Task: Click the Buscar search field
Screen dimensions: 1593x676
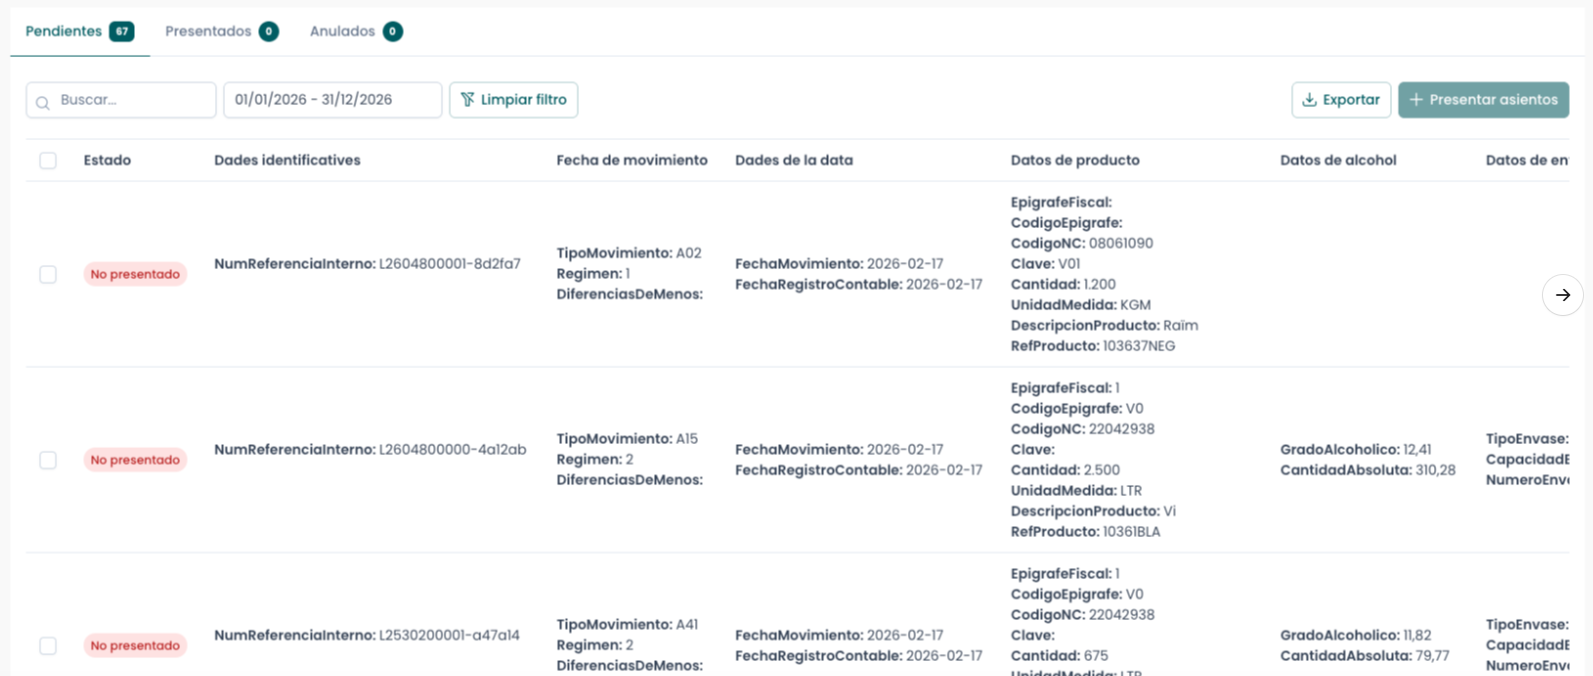Action: 121,100
